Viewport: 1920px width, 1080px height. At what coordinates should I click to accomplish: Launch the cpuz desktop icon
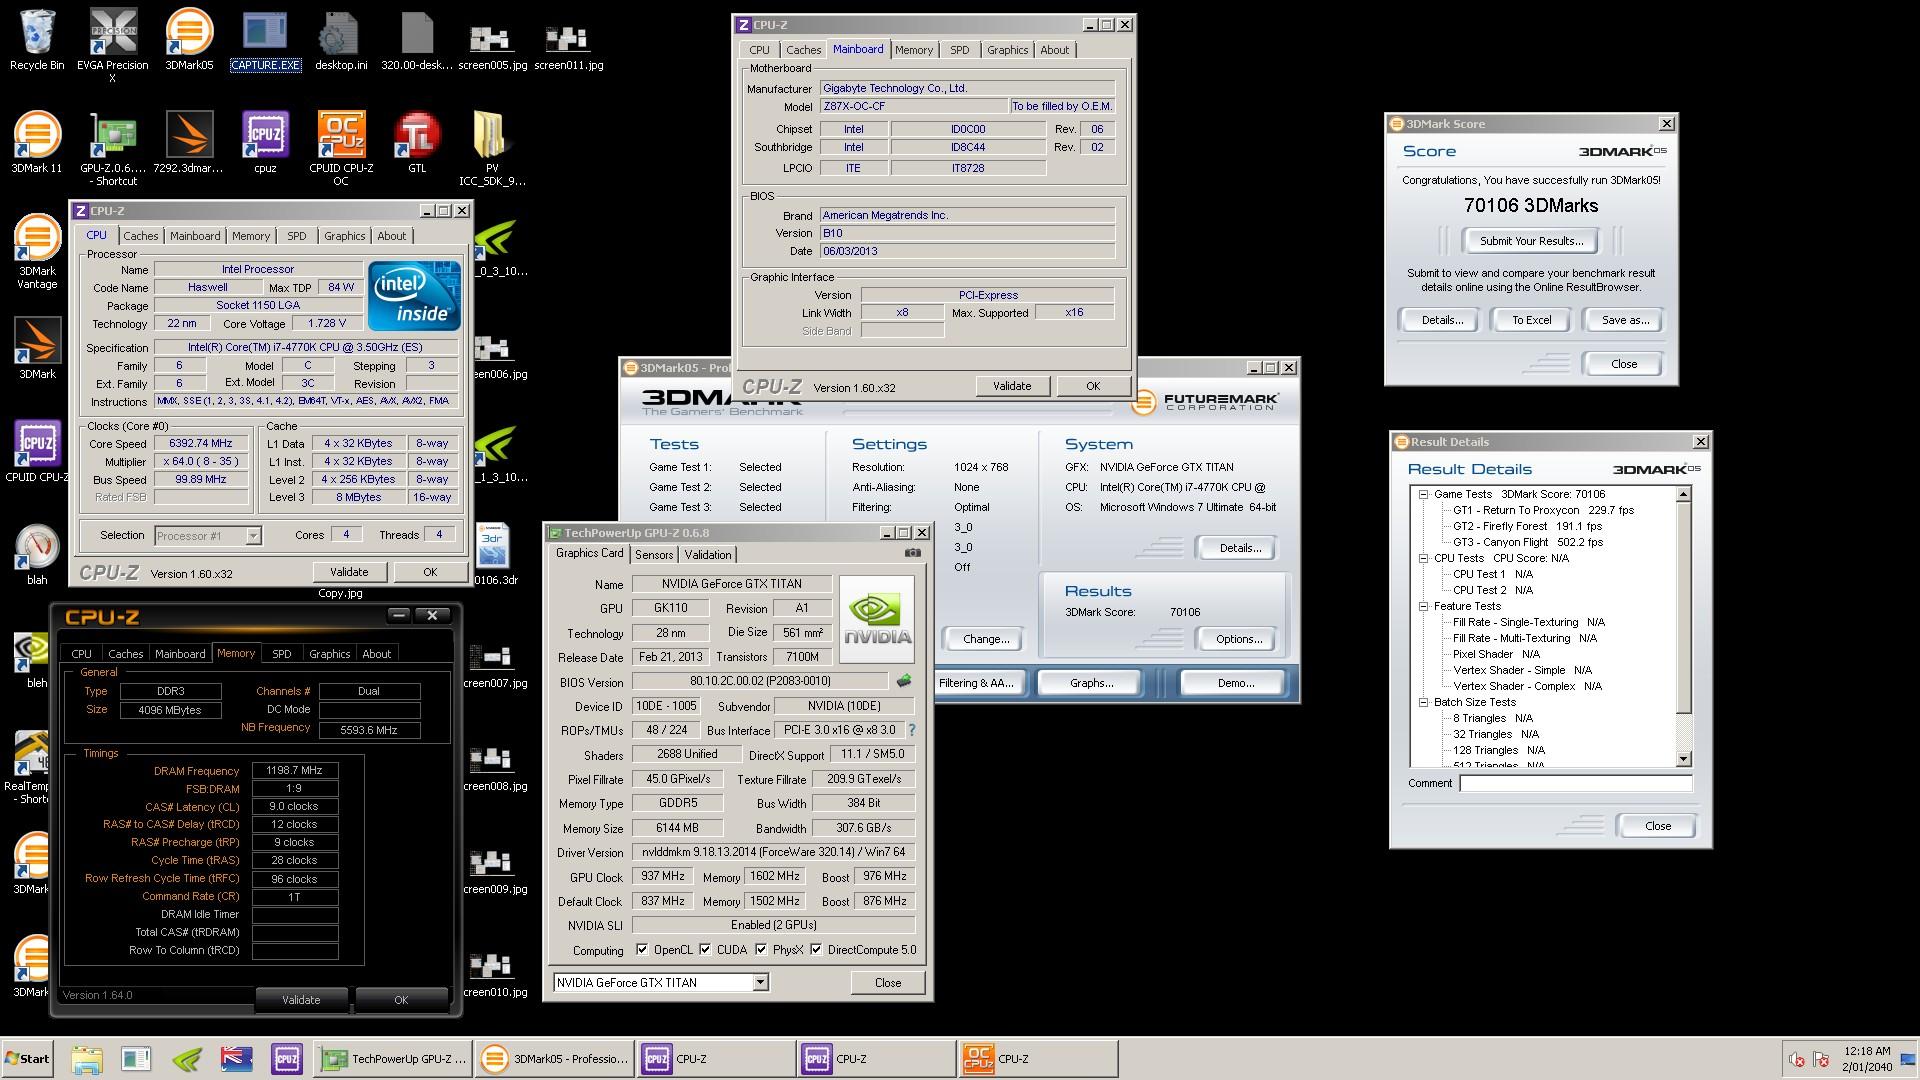tap(265, 143)
